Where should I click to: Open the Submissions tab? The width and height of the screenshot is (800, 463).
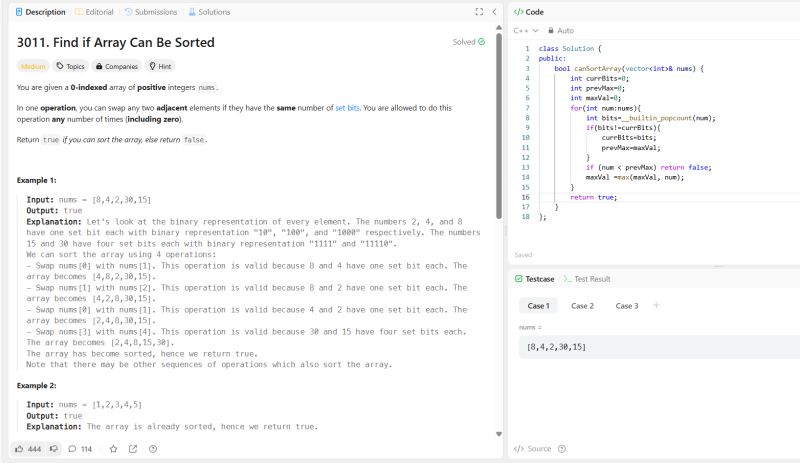tap(148, 12)
